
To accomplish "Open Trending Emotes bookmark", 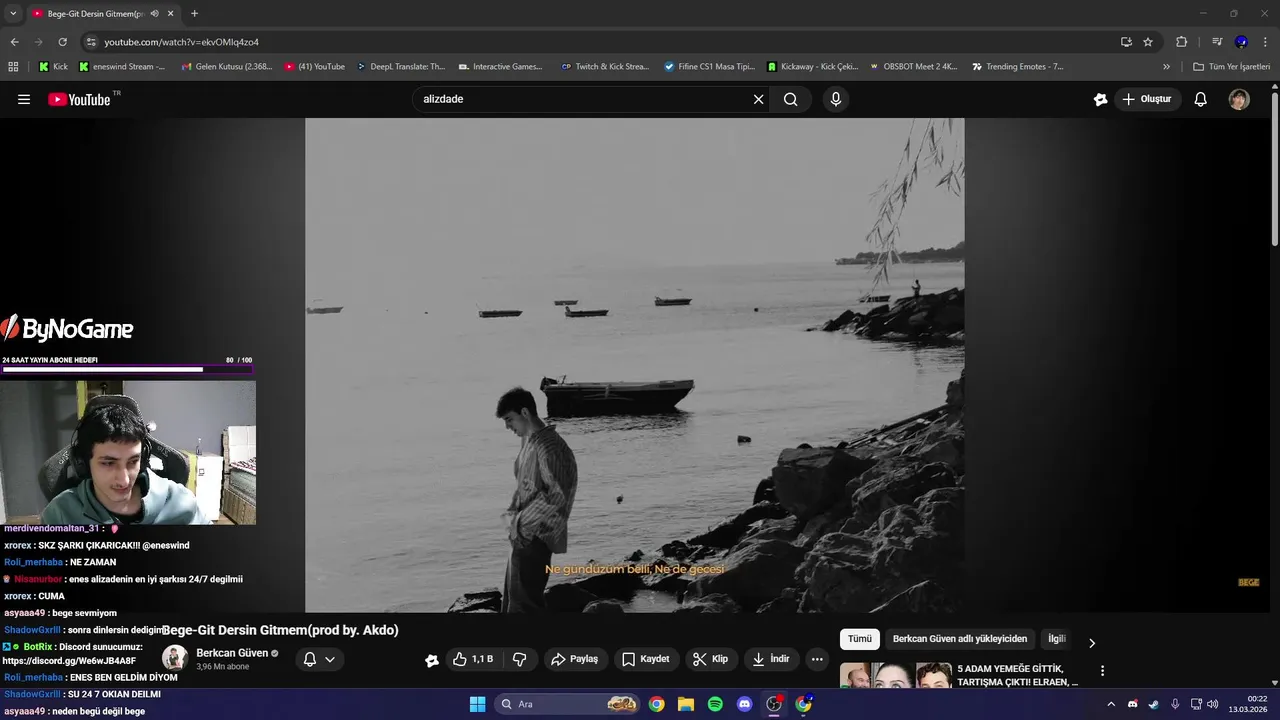I will [x=1017, y=67].
